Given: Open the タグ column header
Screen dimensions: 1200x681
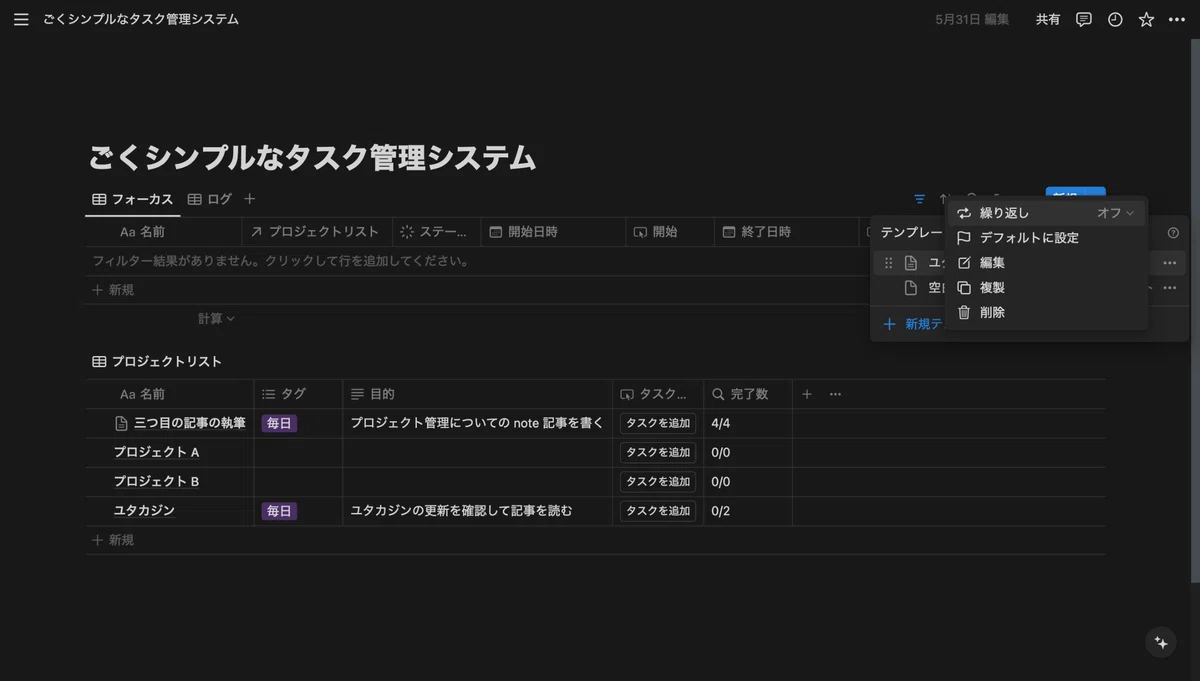Looking at the screenshot, I should coord(298,394).
